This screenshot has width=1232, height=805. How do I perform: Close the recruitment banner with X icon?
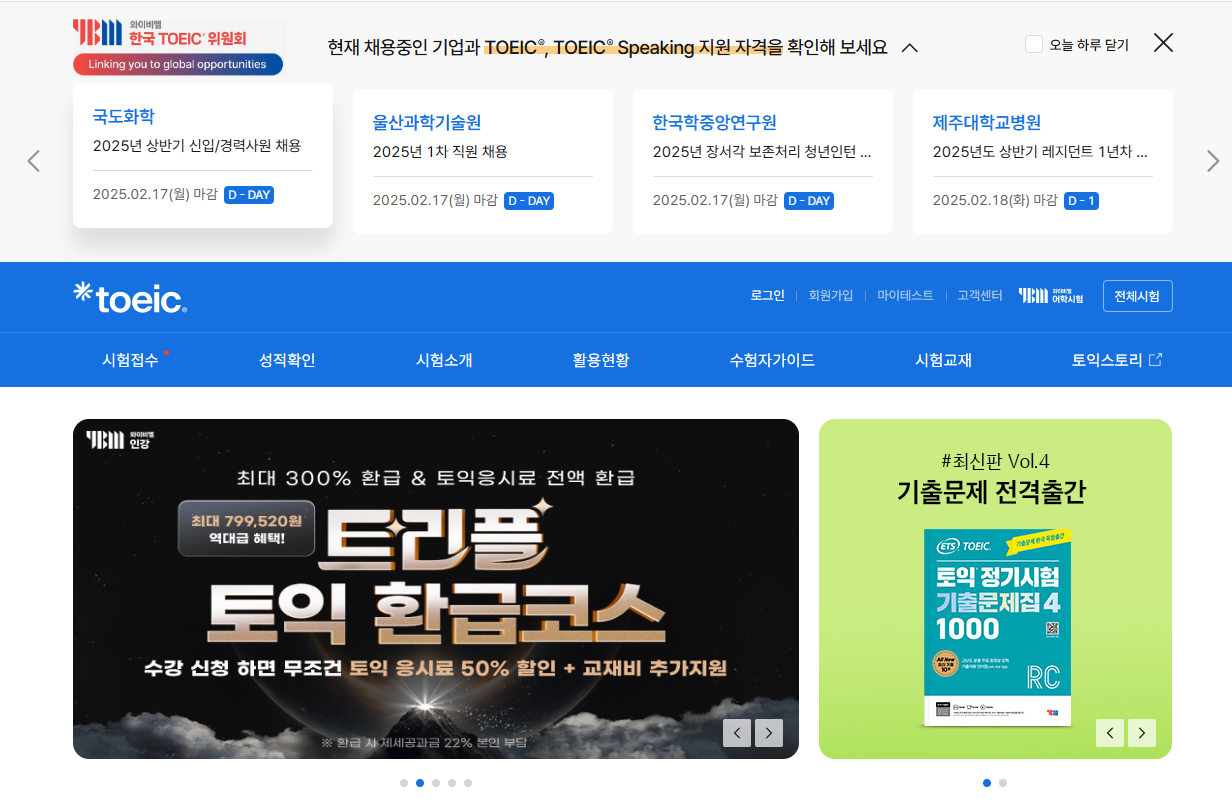click(1163, 43)
